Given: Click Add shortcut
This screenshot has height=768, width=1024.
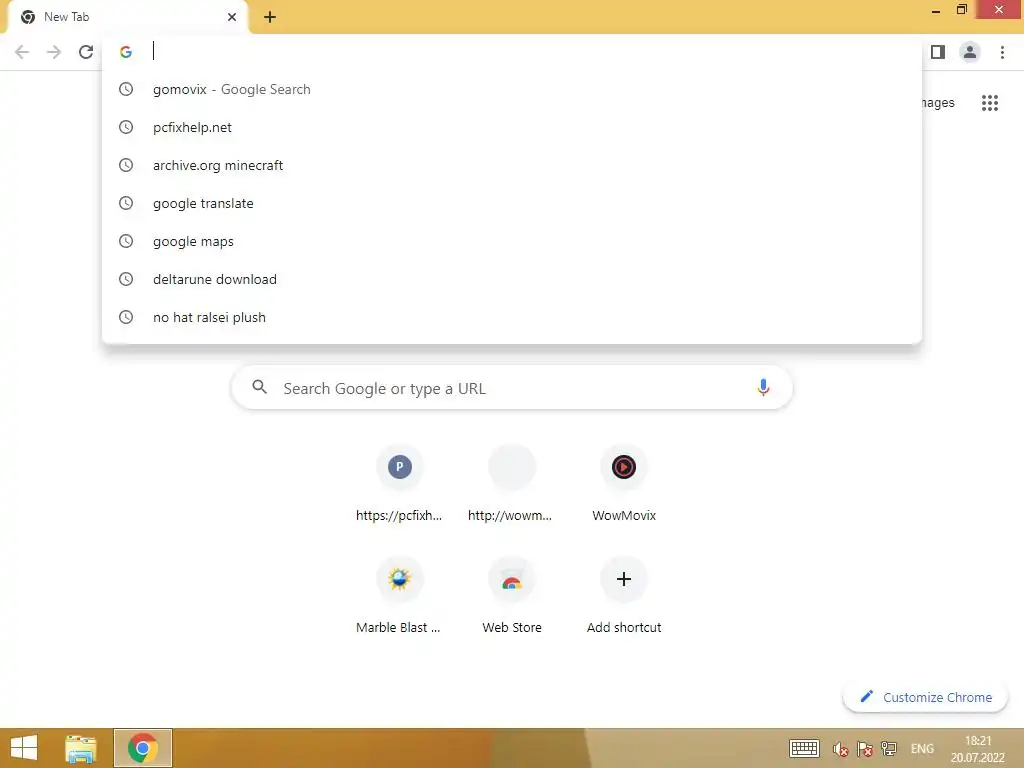Looking at the screenshot, I should (x=624, y=596).
